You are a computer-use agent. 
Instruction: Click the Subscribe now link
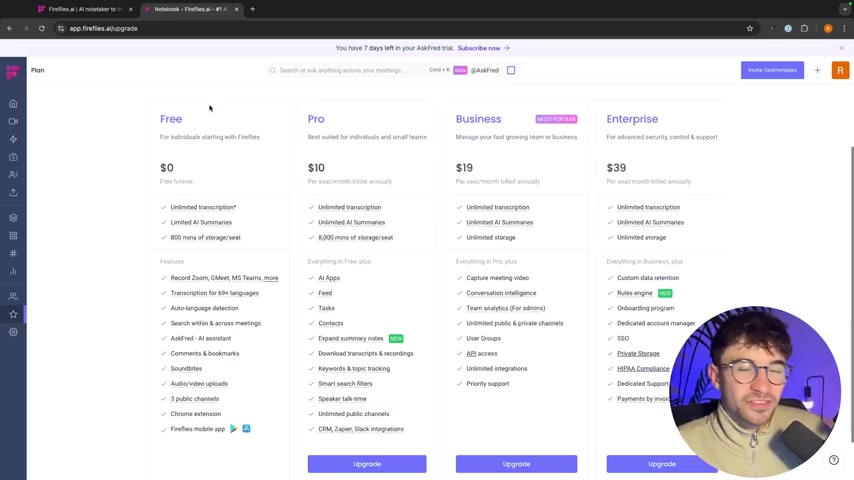click(483, 48)
